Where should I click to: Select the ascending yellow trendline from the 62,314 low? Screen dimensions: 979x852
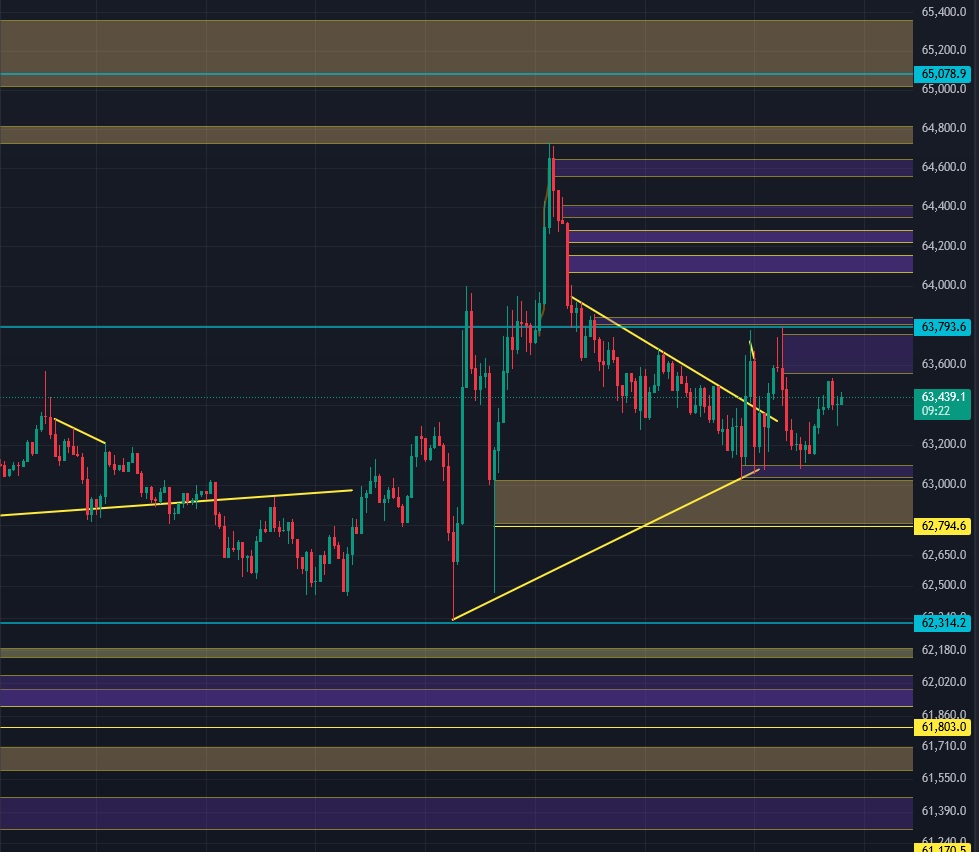pyautogui.click(x=606, y=544)
